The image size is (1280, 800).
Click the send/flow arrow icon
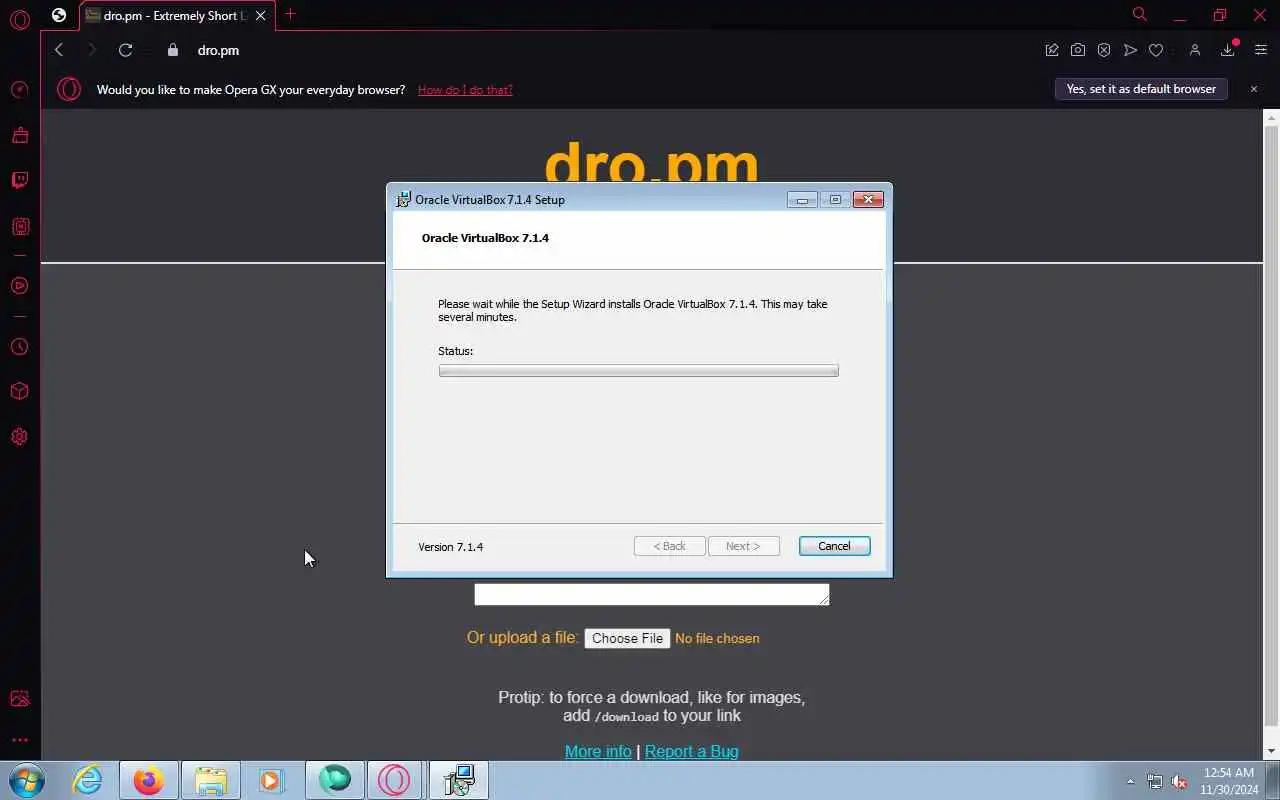[x=1130, y=50]
